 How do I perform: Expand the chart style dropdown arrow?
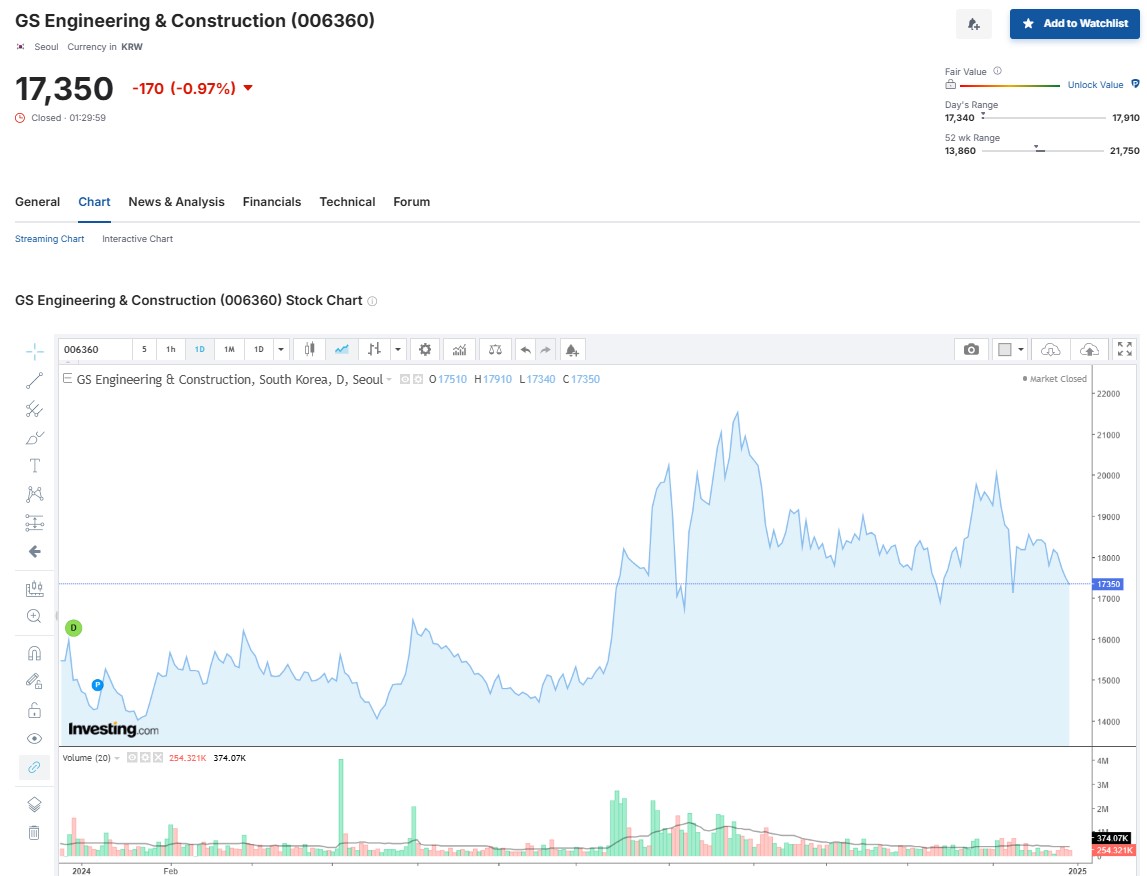pos(398,350)
